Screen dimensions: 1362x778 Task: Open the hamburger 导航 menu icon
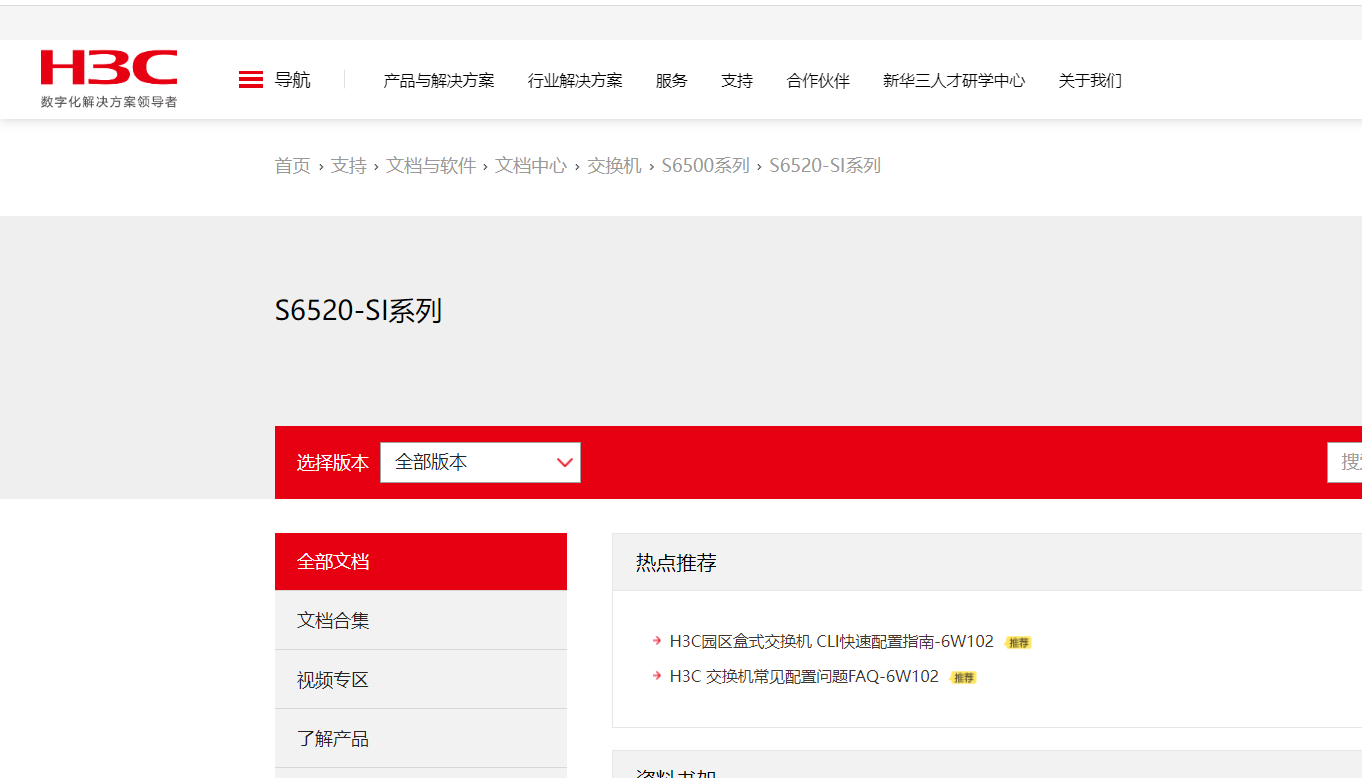pos(251,80)
